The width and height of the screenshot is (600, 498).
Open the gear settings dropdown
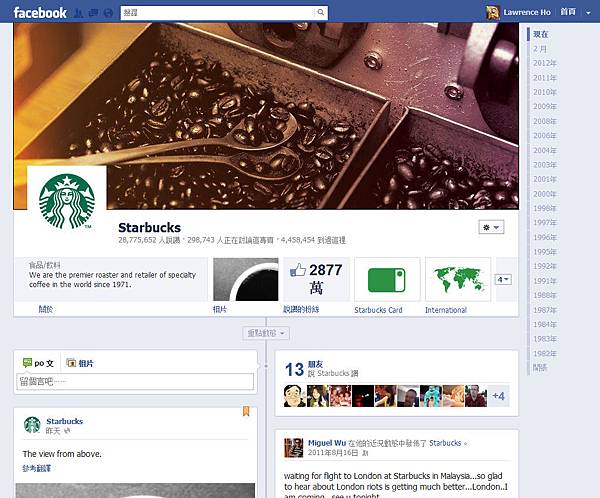491,227
